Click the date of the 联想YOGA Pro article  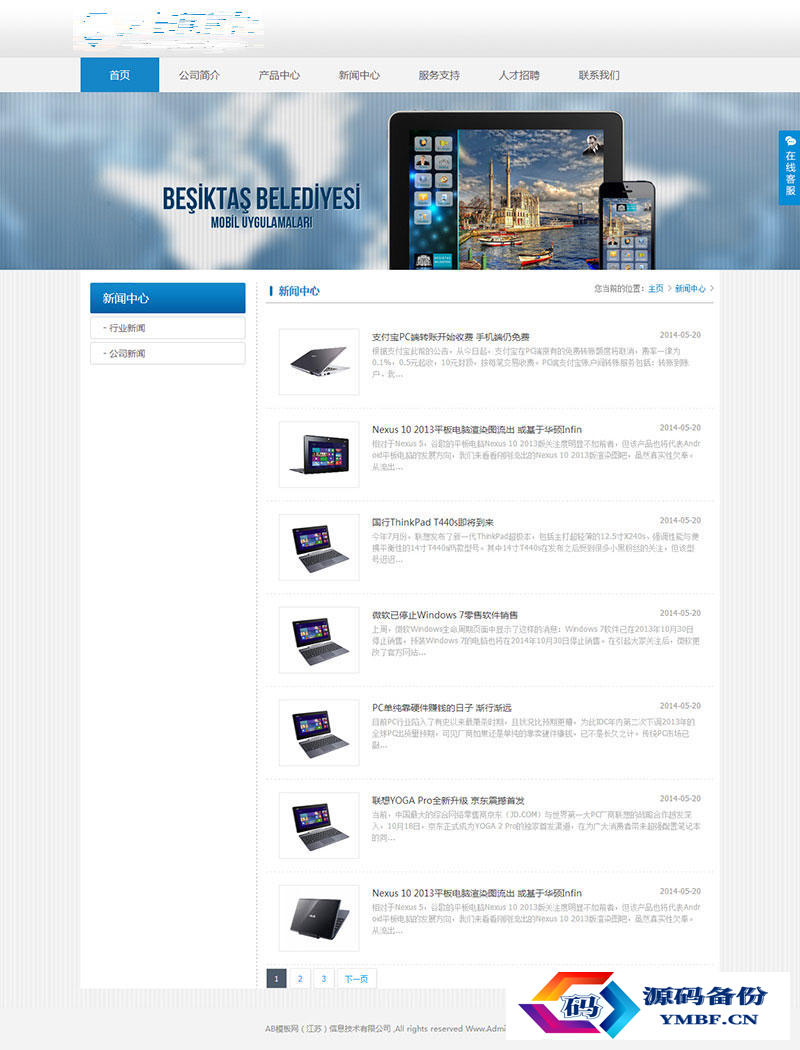[680, 798]
